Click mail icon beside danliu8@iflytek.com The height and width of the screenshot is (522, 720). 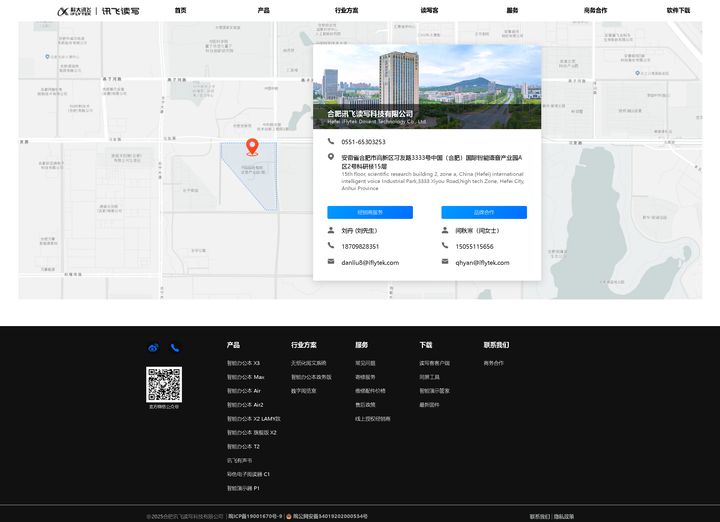coord(331,262)
